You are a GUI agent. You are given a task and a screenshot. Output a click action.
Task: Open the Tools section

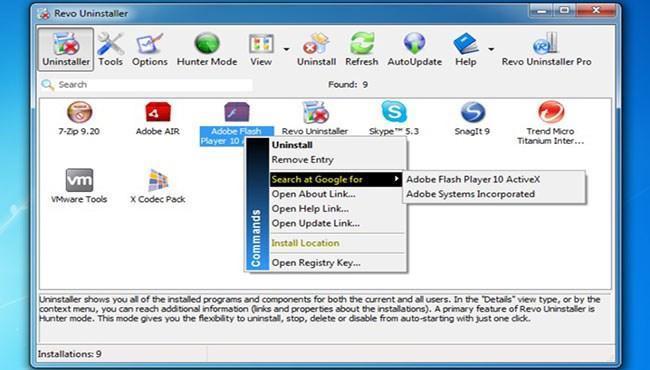click(110, 49)
